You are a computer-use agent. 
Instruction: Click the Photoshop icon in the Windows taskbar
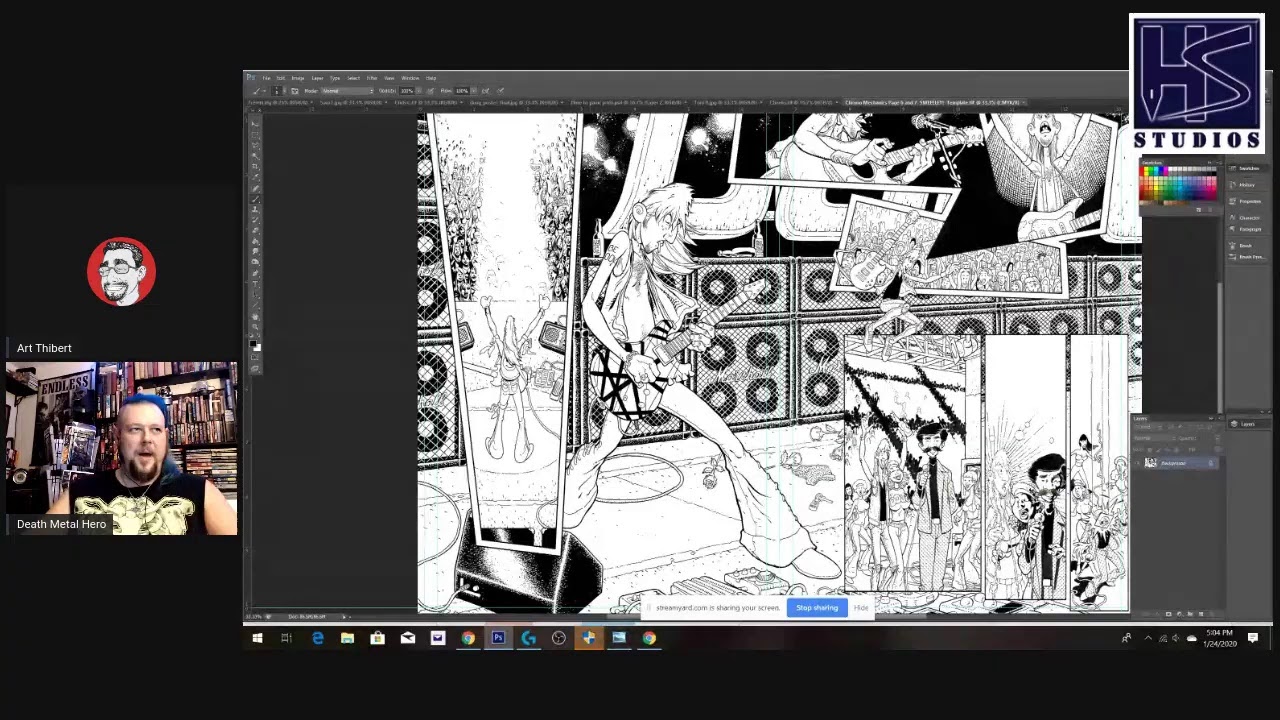498,638
